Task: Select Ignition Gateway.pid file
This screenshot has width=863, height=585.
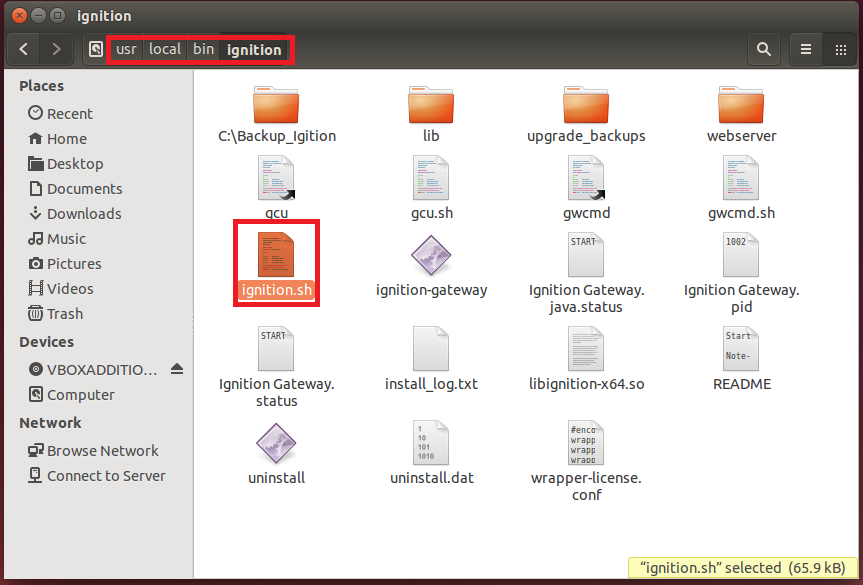Action: pos(741,273)
